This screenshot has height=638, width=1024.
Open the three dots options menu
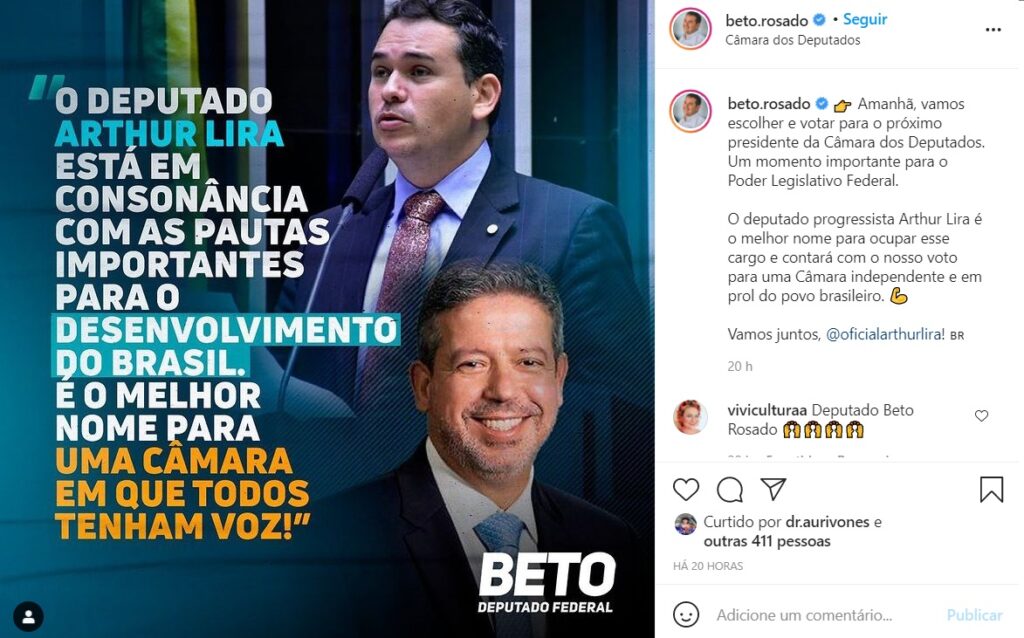pyautogui.click(x=993, y=30)
